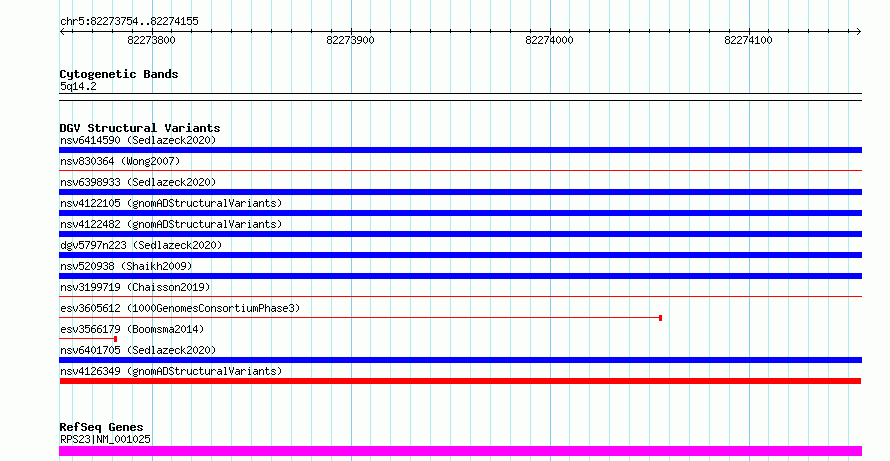Image resolution: width=890 pixels, height=461 pixels.
Task: Open variant nsv830364 (Wong2007) label
Action: (x=120, y=161)
